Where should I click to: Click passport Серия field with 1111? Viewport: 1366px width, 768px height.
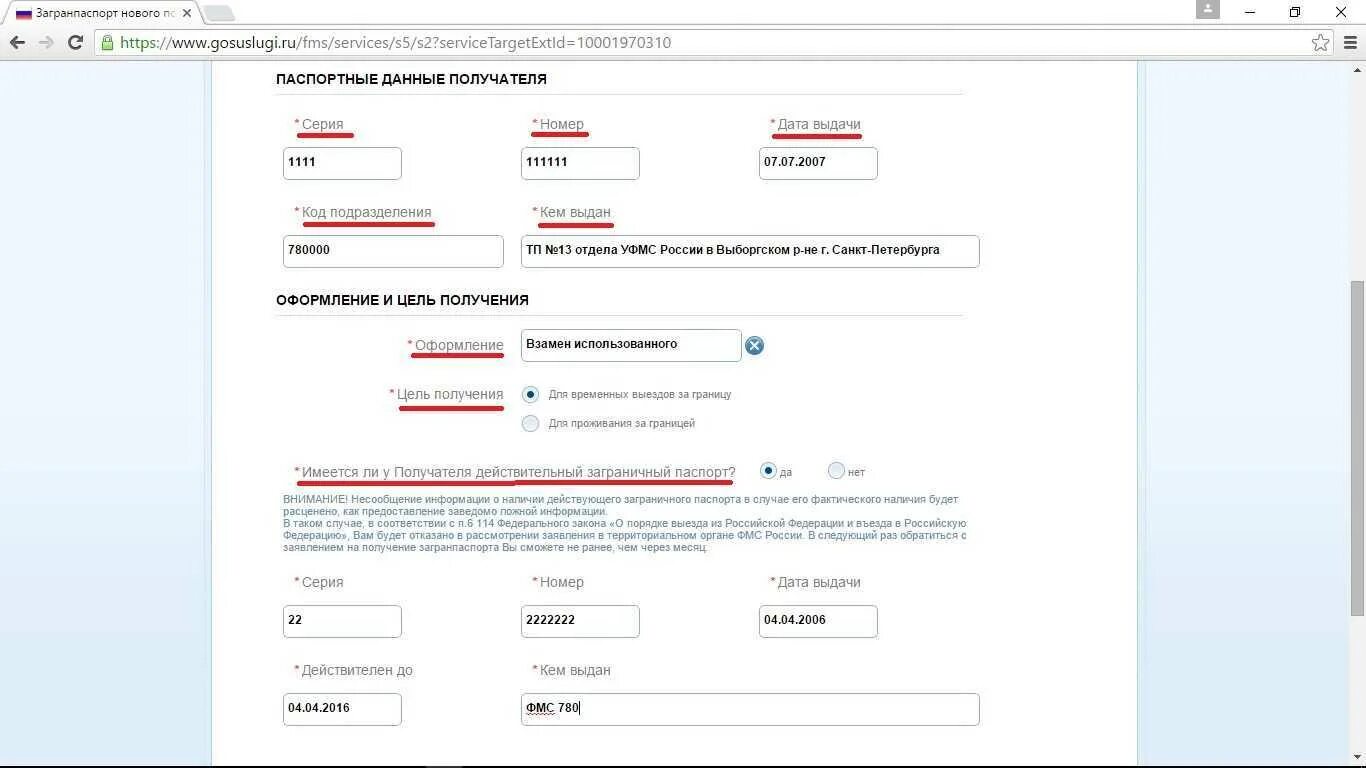coord(342,163)
